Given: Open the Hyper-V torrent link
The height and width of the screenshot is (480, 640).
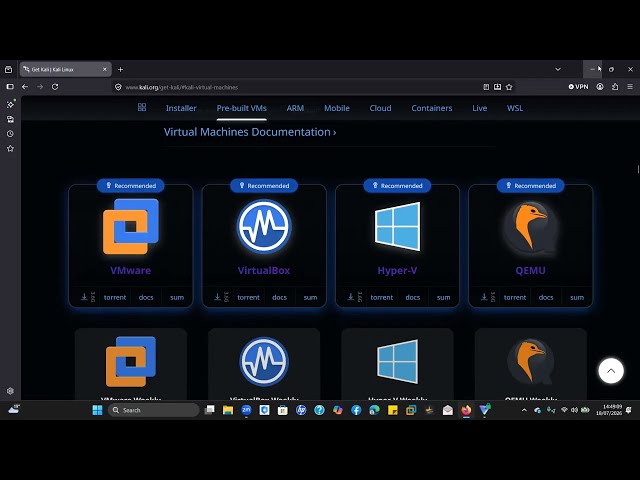Looking at the screenshot, I should pyautogui.click(x=382, y=297).
